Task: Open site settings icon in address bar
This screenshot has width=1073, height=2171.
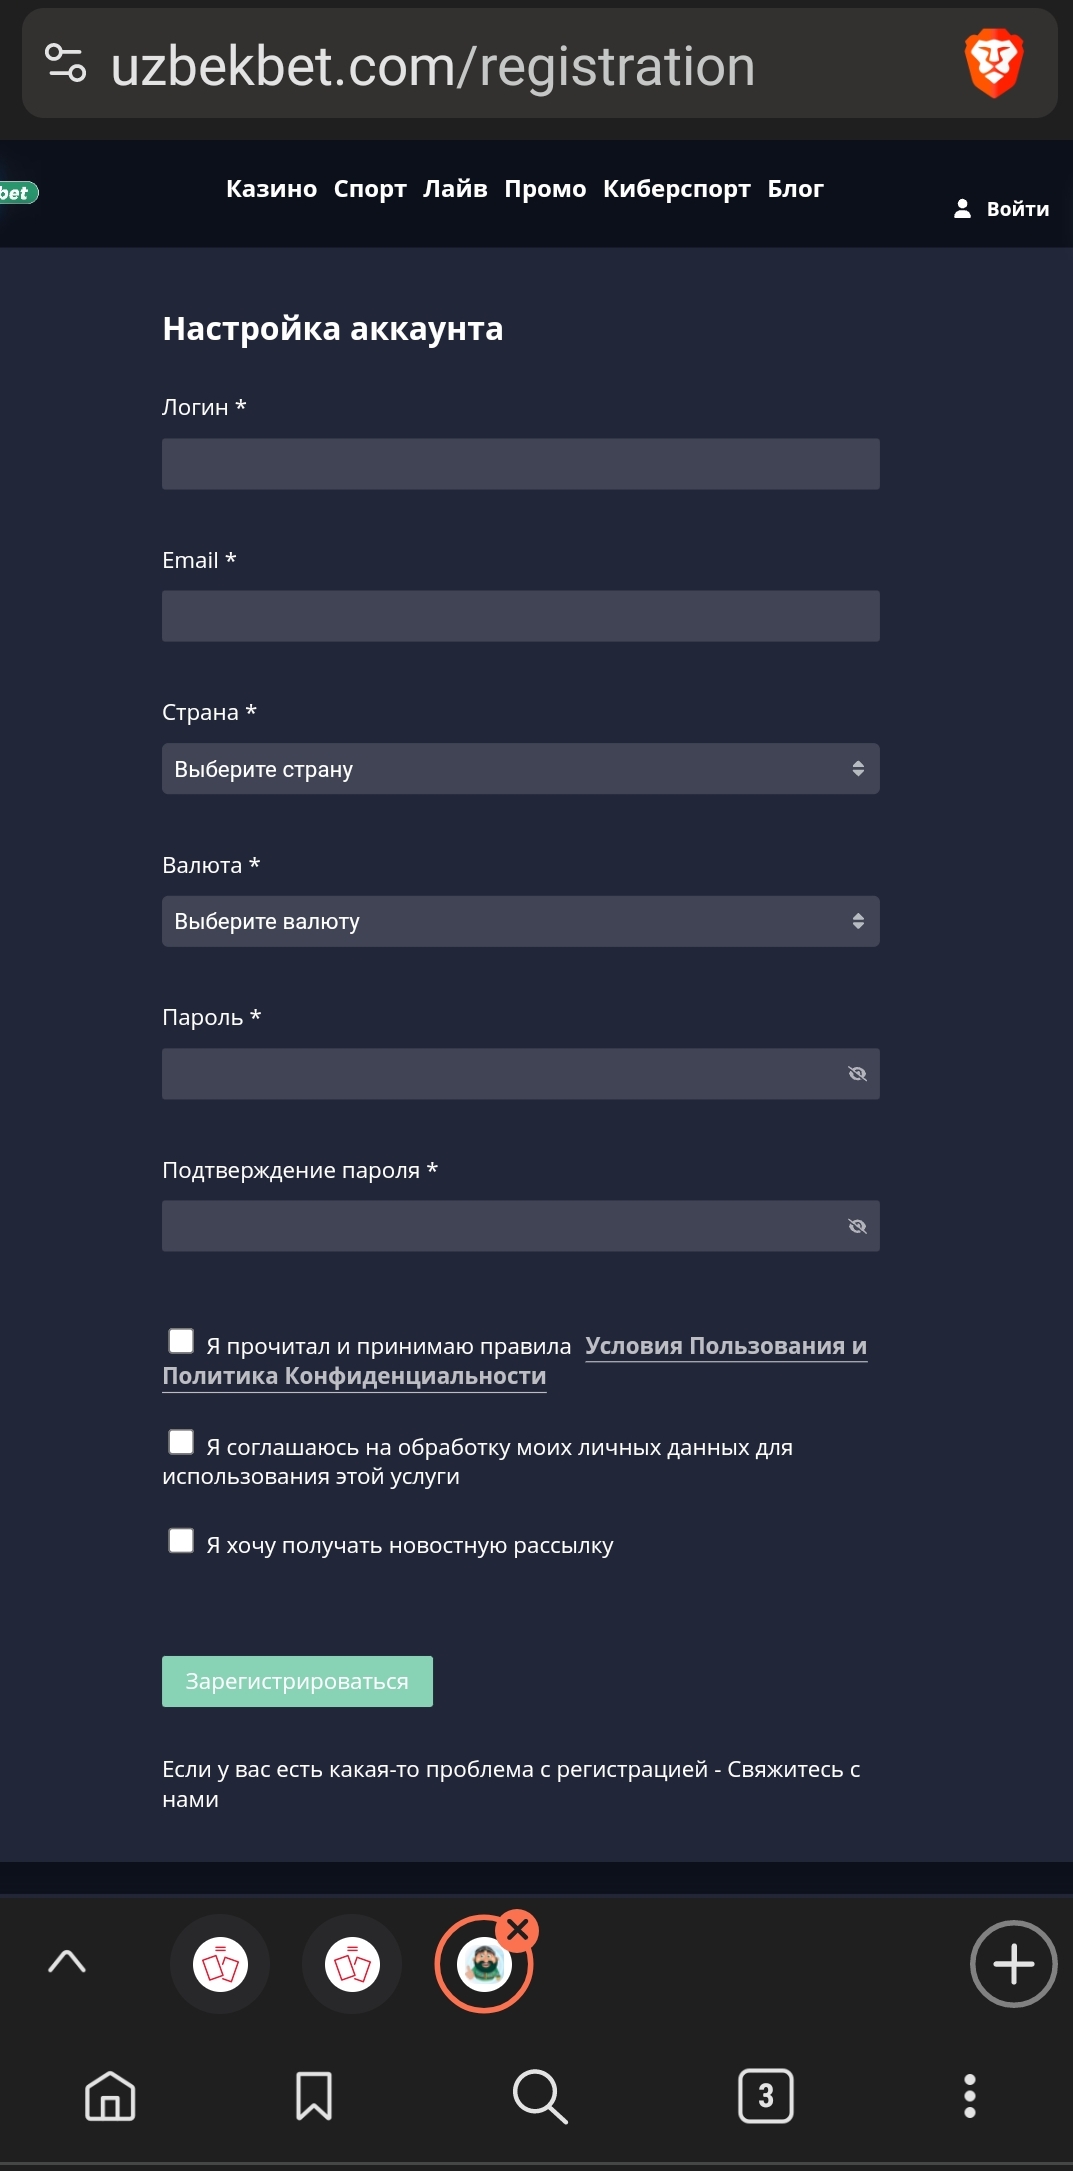Action: 66,64
